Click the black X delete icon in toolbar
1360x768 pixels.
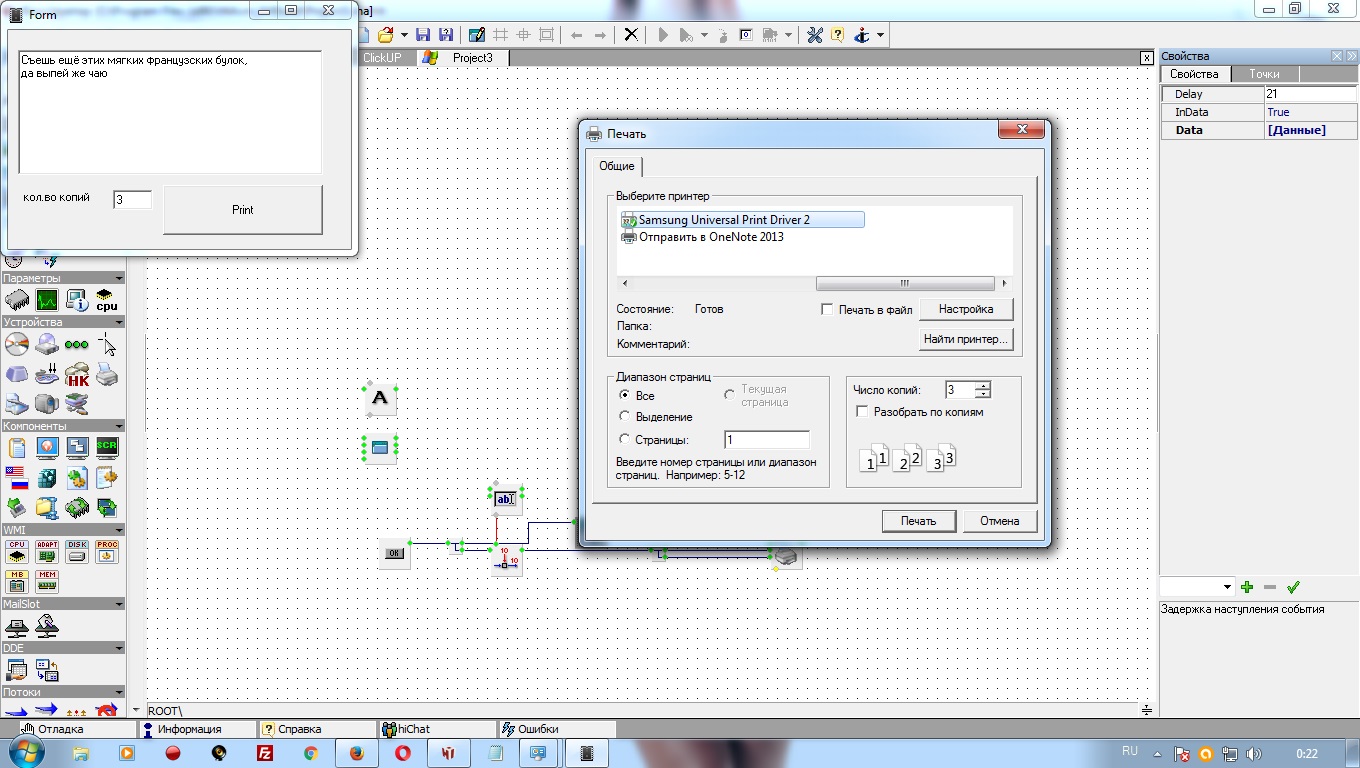tap(631, 35)
